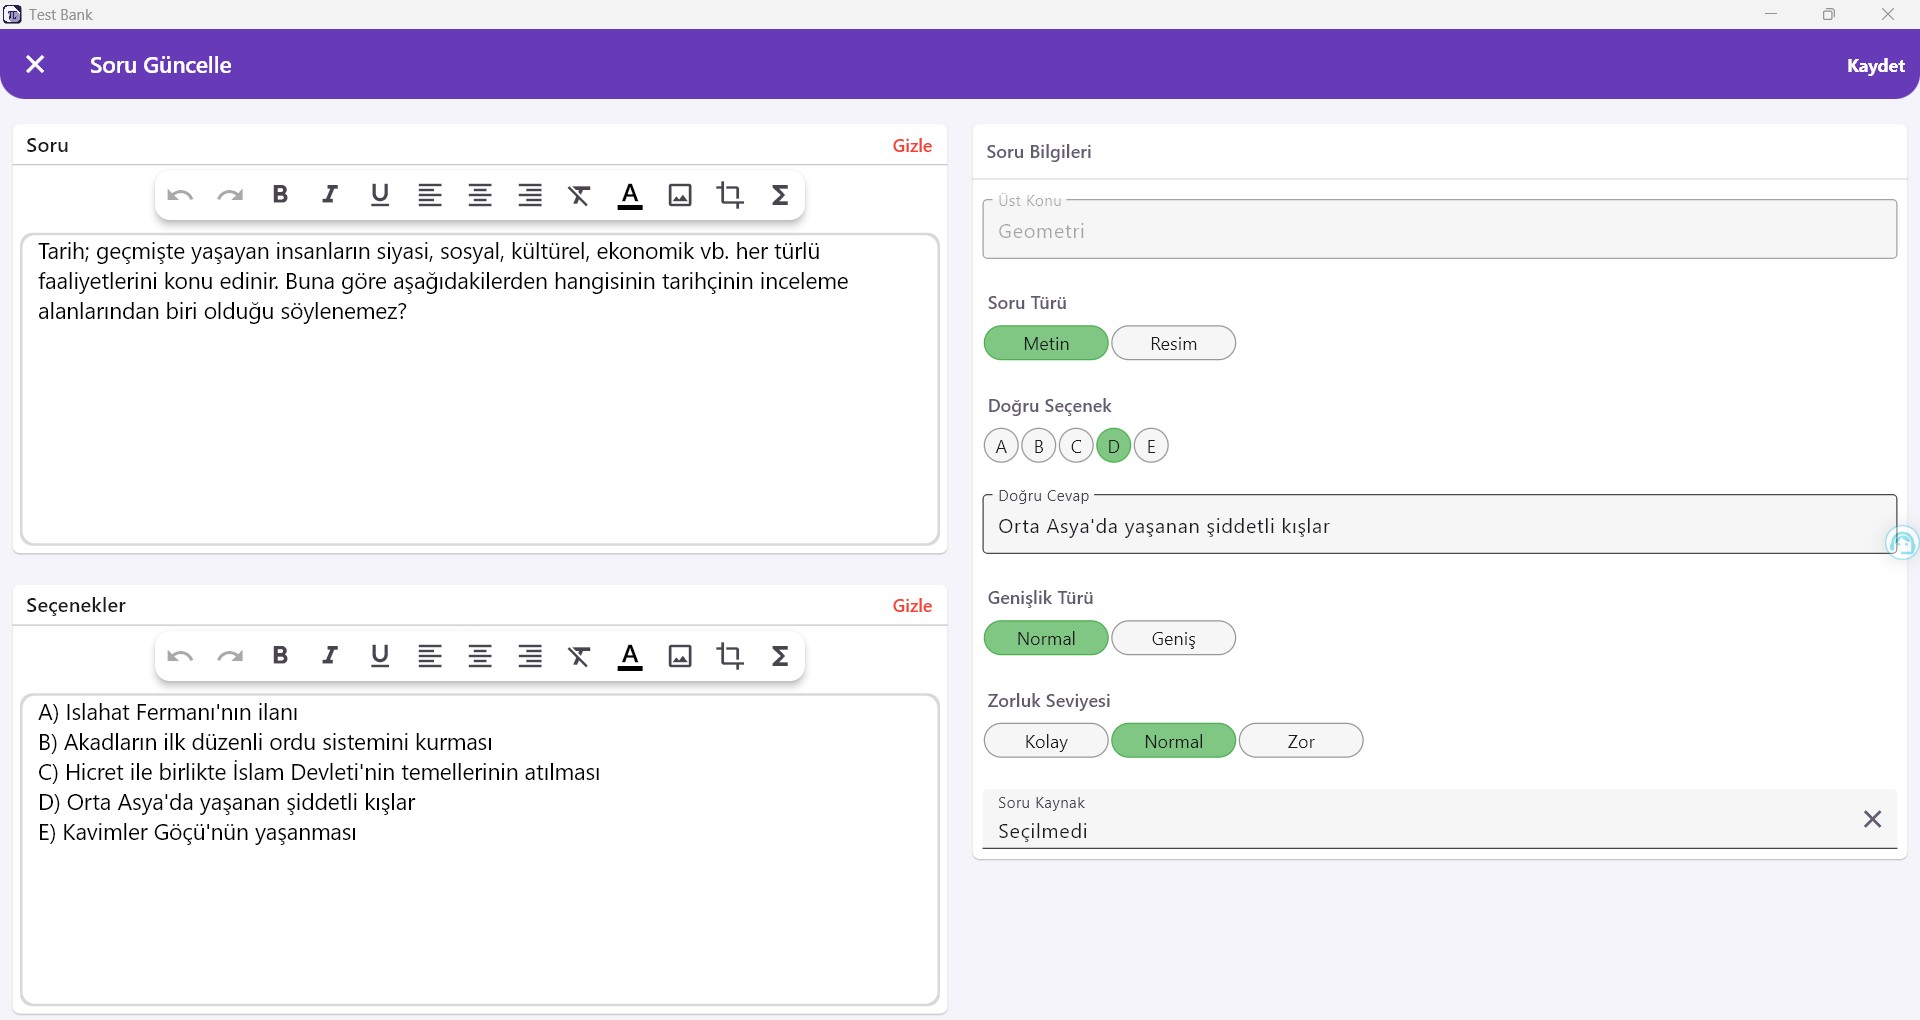Image resolution: width=1920 pixels, height=1020 pixels.
Task: Open the headset support floating icon
Action: 1901,543
